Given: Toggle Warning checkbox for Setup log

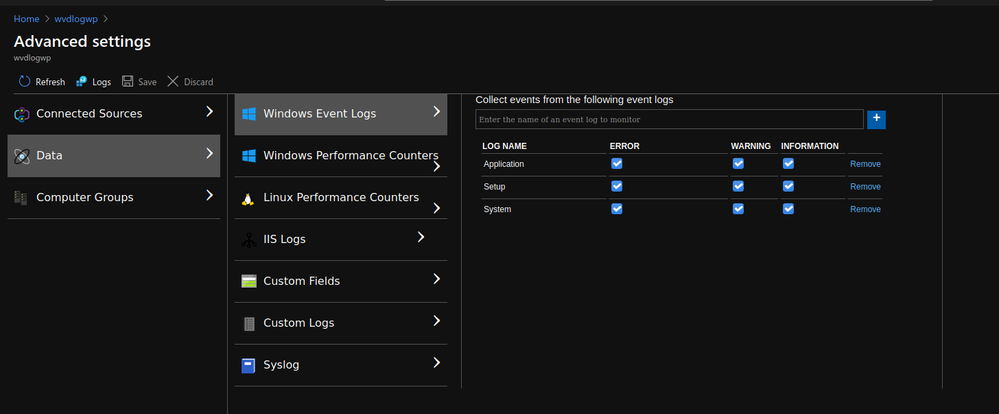Looking at the screenshot, I should pyautogui.click(x=738, y=186).
